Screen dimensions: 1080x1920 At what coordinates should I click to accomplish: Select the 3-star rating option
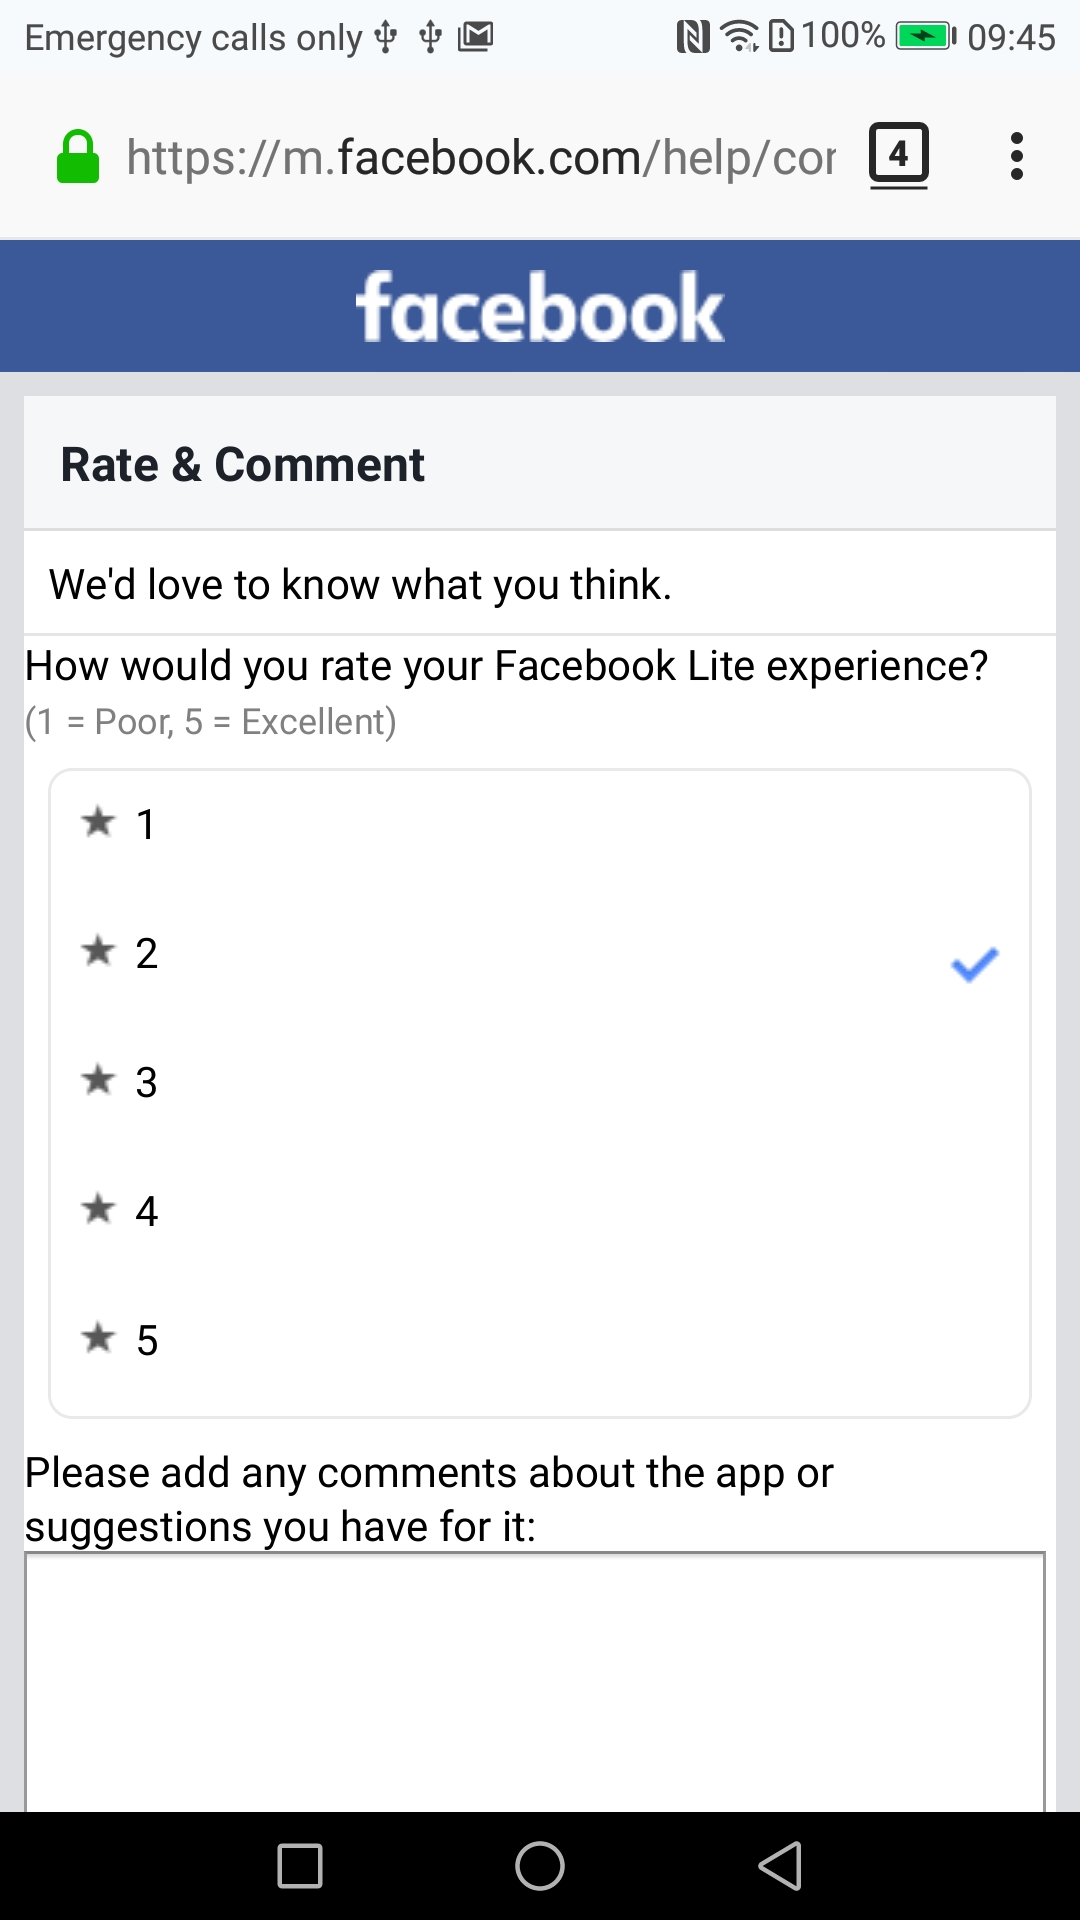pyautogui.click(x=146, y=1081)
